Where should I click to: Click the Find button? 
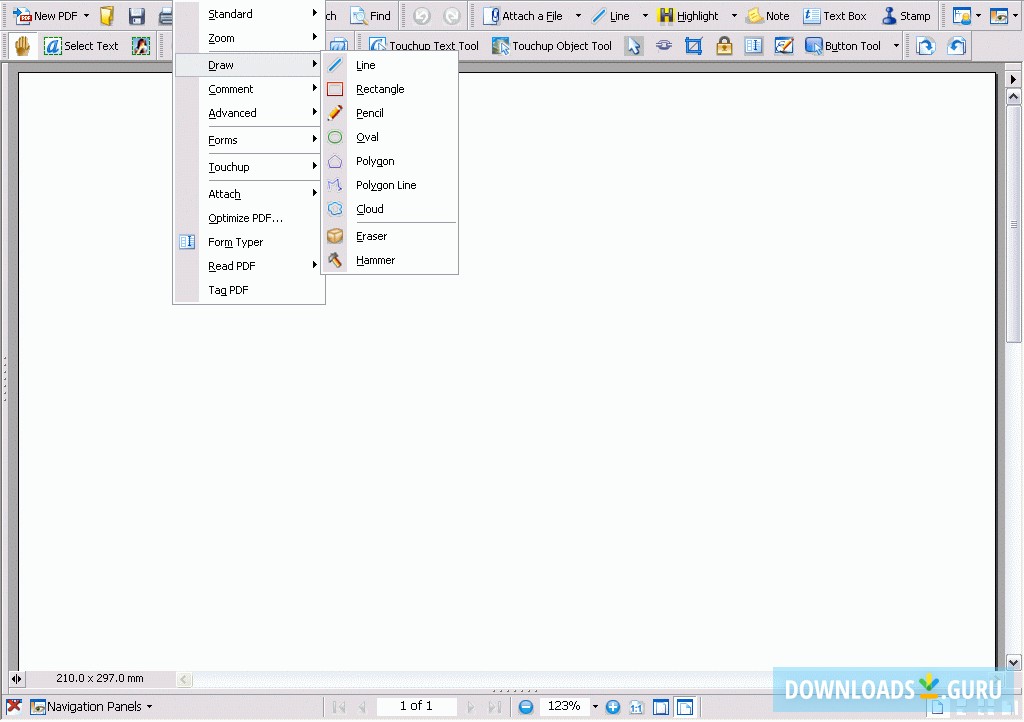click(x=370, y=16)
